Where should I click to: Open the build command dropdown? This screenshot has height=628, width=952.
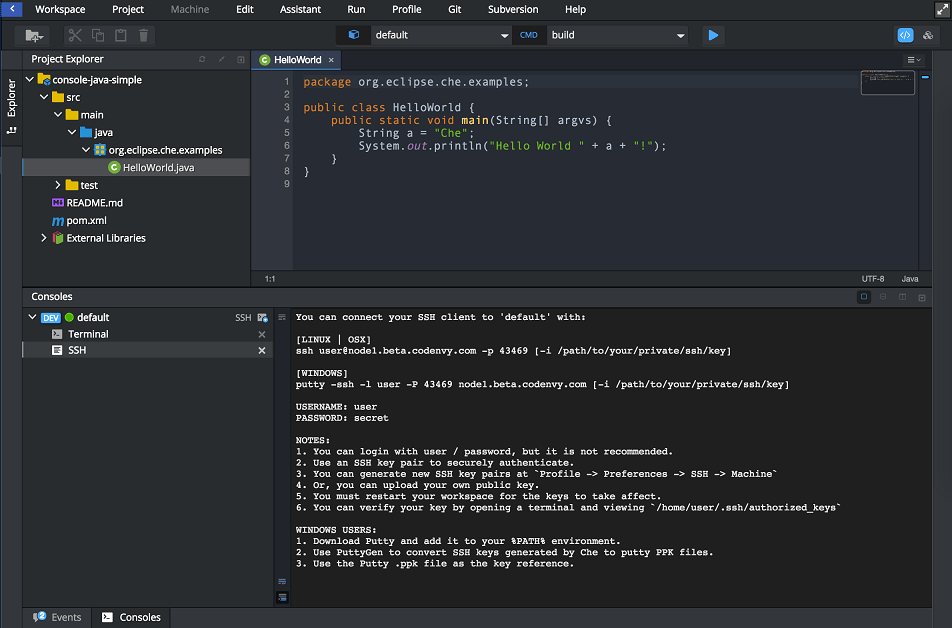point(680,35)
